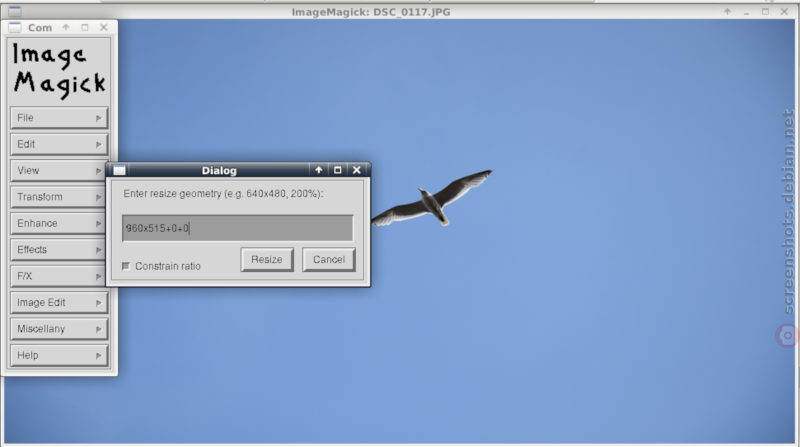
Task: Cancel the resize dialog
Action: 329,260
